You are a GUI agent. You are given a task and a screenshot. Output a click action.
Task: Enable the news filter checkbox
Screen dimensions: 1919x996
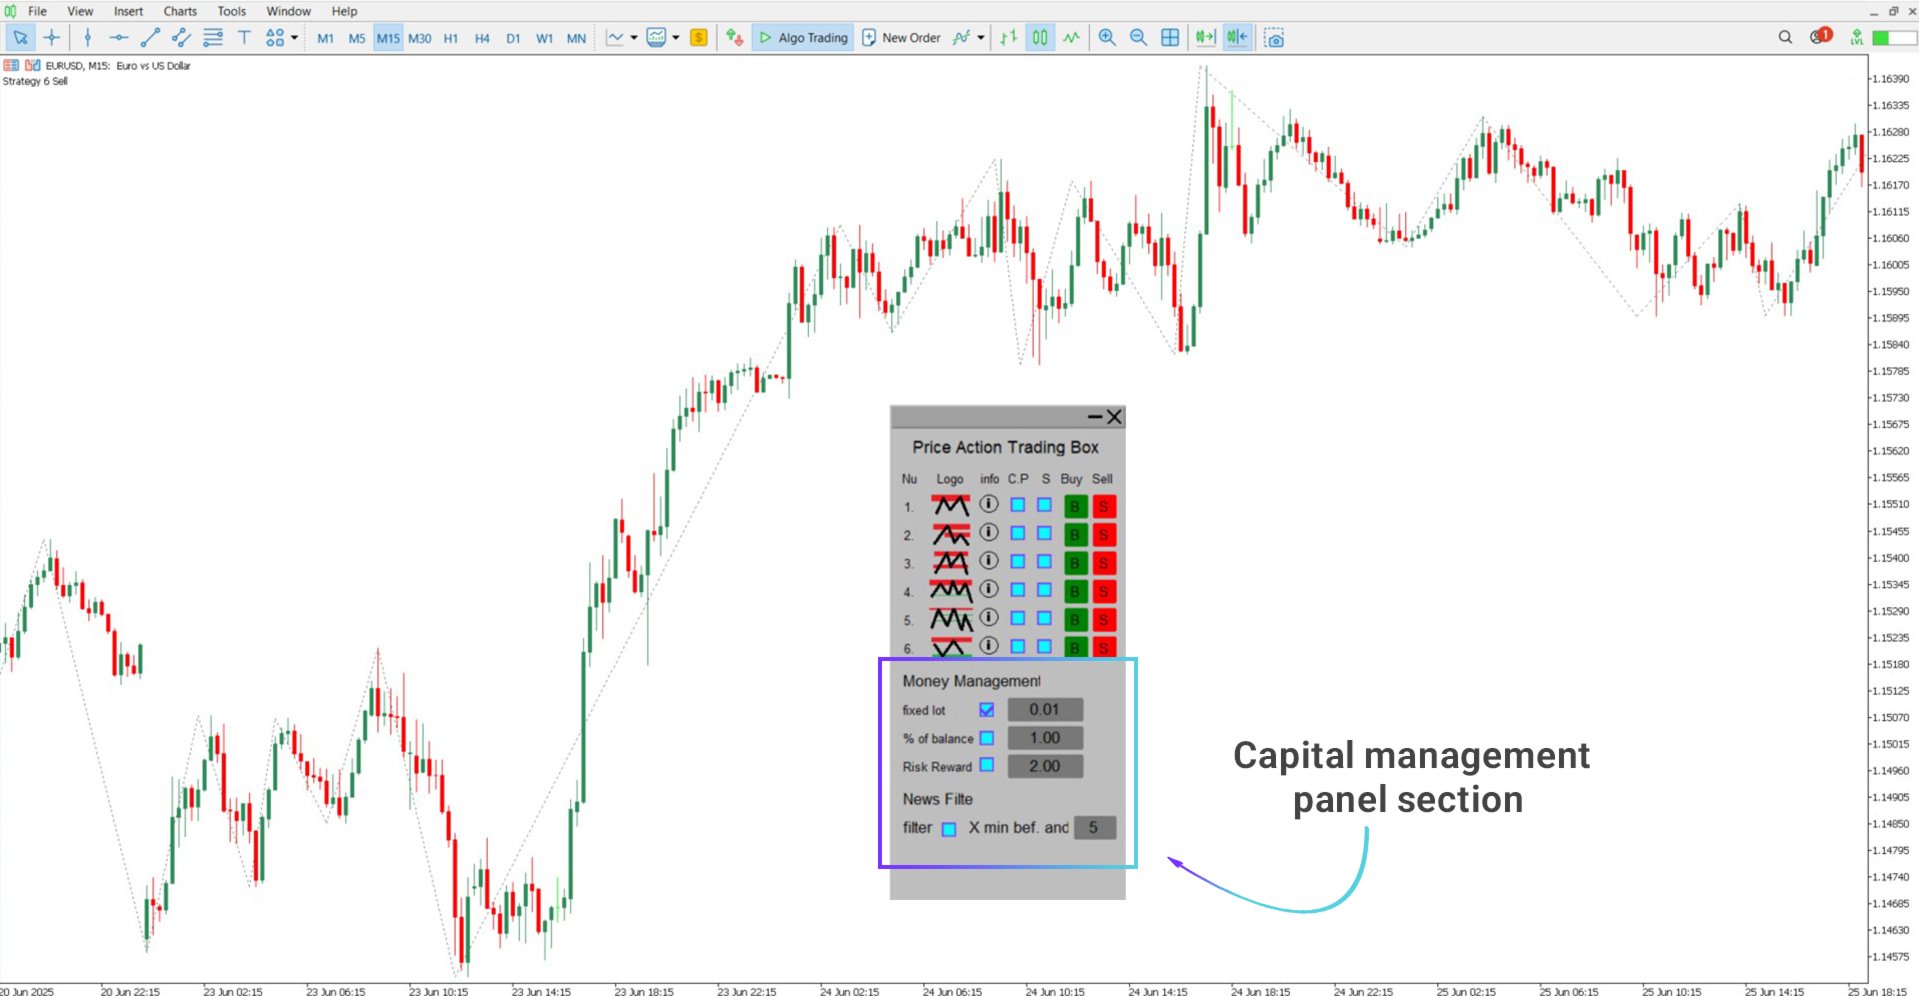pos(949,829)
